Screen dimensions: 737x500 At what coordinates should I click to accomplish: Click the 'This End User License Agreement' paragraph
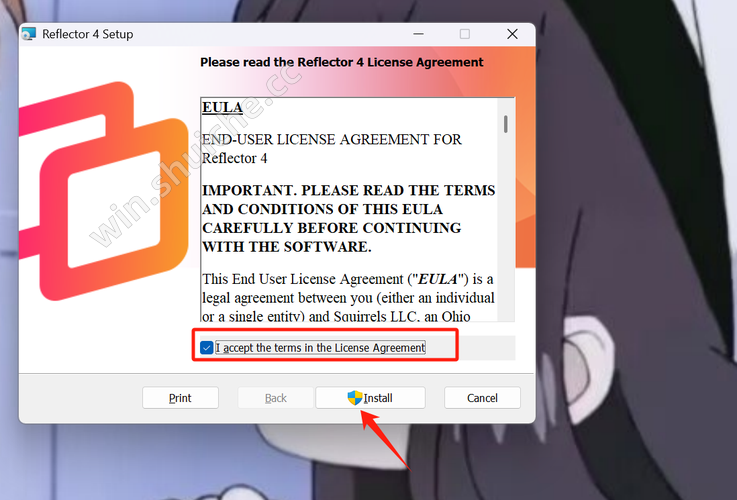(x=348, y=297)
